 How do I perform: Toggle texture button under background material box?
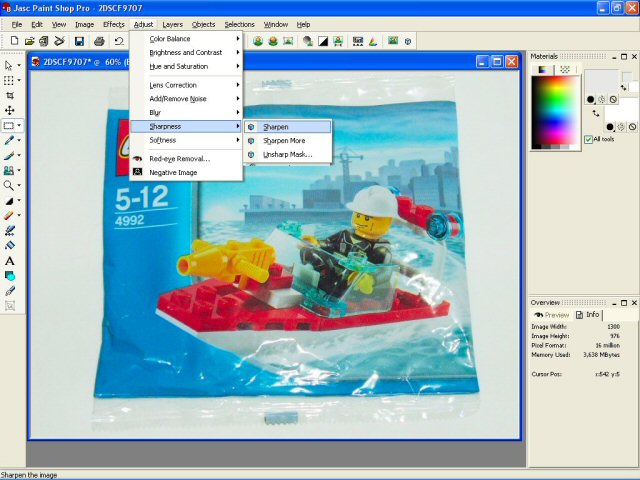tap(621, 127)
